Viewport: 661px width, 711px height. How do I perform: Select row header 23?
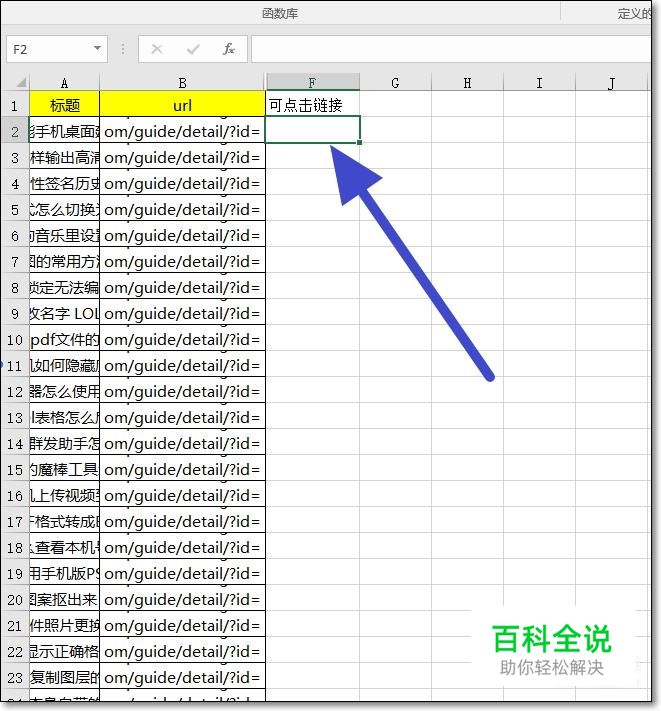tap(15, 678)
